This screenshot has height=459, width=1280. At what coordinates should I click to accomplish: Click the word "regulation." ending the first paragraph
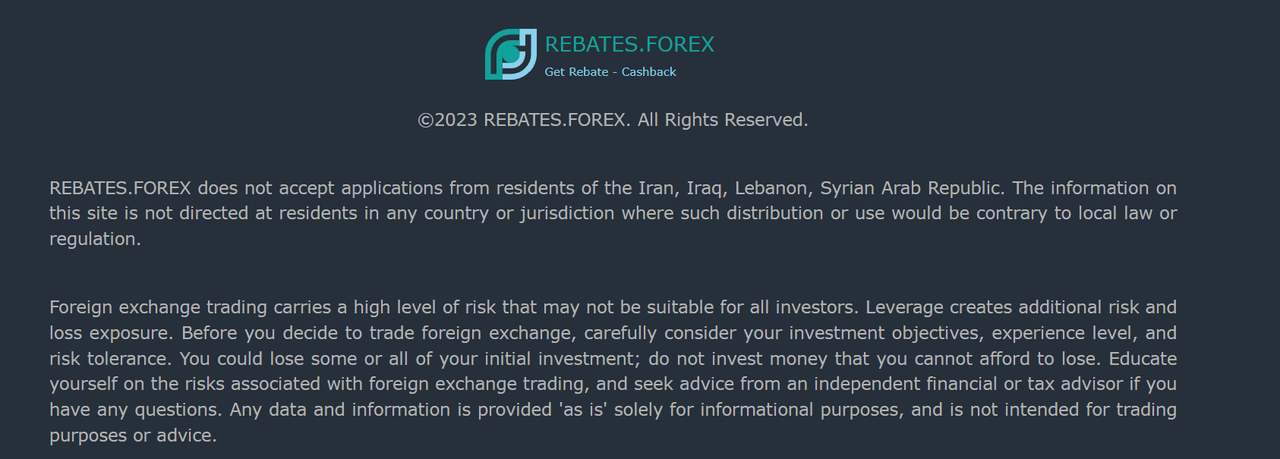pos(95,239)
